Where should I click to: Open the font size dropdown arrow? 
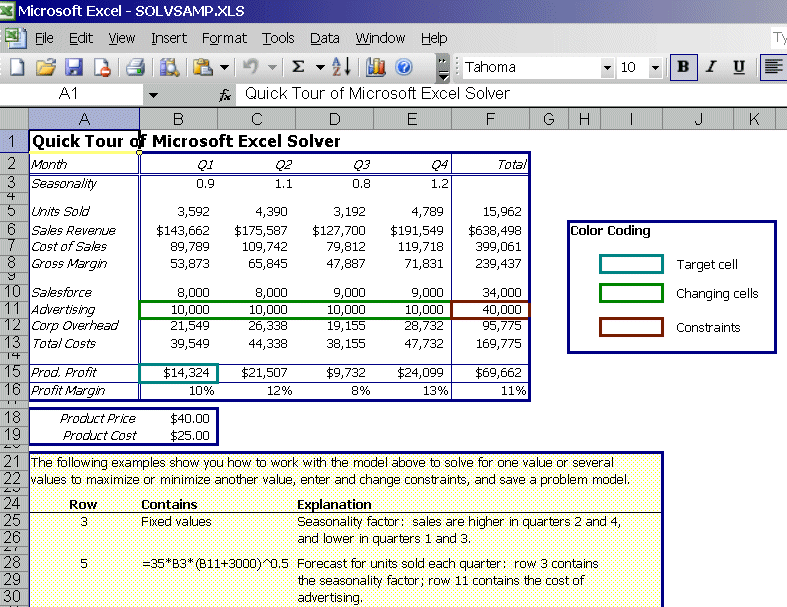point(656,68)
